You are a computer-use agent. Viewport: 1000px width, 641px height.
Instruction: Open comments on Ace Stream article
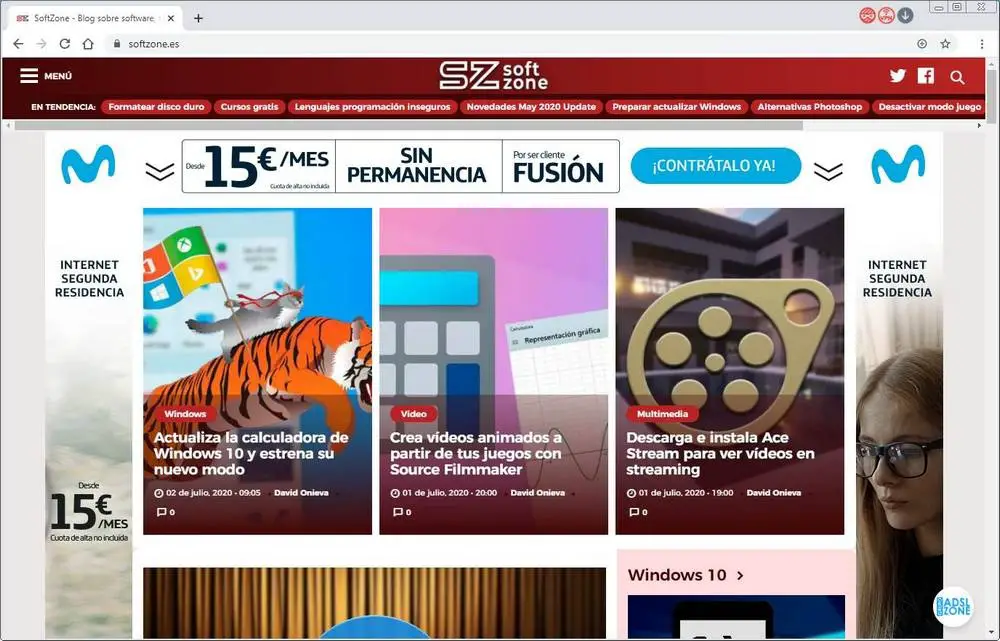tap(638, 512)
